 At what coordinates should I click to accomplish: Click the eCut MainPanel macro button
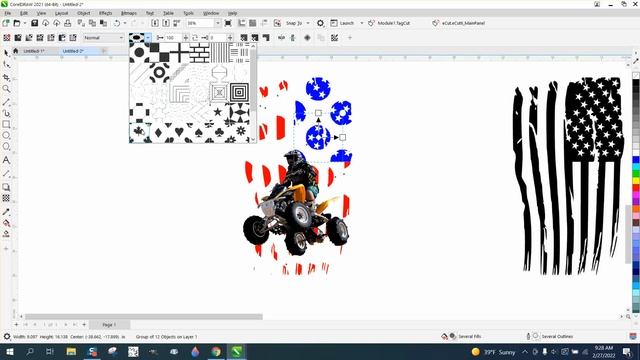click(x=458, y=23)
